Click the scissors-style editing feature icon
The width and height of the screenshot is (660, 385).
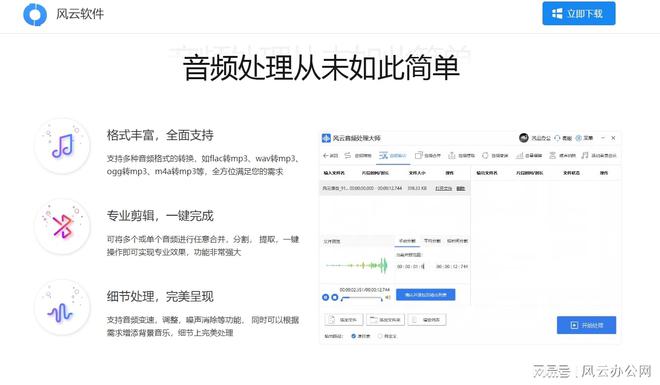point(62,226)
